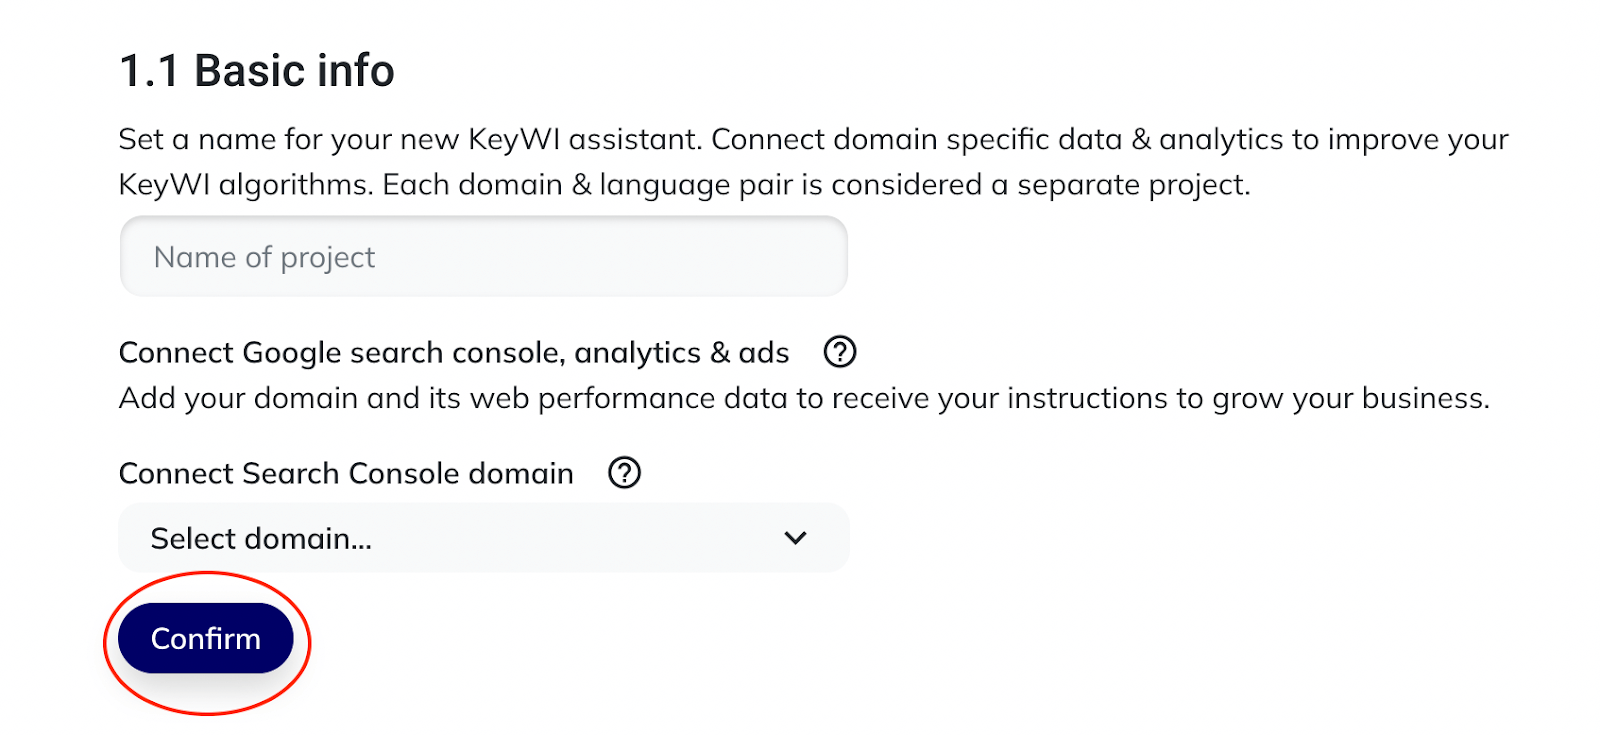This screenshot has height=735, width=1600.
Task: Click the 'Each domain & language pair' sentence
Action: pos(815,185)
